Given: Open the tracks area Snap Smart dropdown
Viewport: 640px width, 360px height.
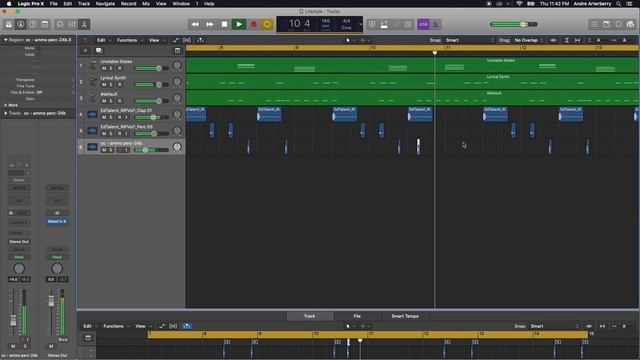Looking at the screenshot, I should (x=470, y=40).
